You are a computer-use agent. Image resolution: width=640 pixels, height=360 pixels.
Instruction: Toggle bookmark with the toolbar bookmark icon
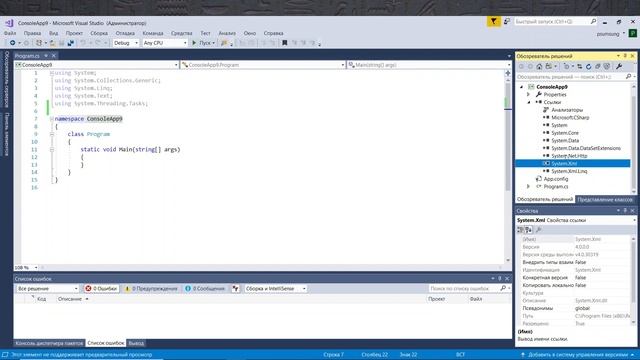284,43
